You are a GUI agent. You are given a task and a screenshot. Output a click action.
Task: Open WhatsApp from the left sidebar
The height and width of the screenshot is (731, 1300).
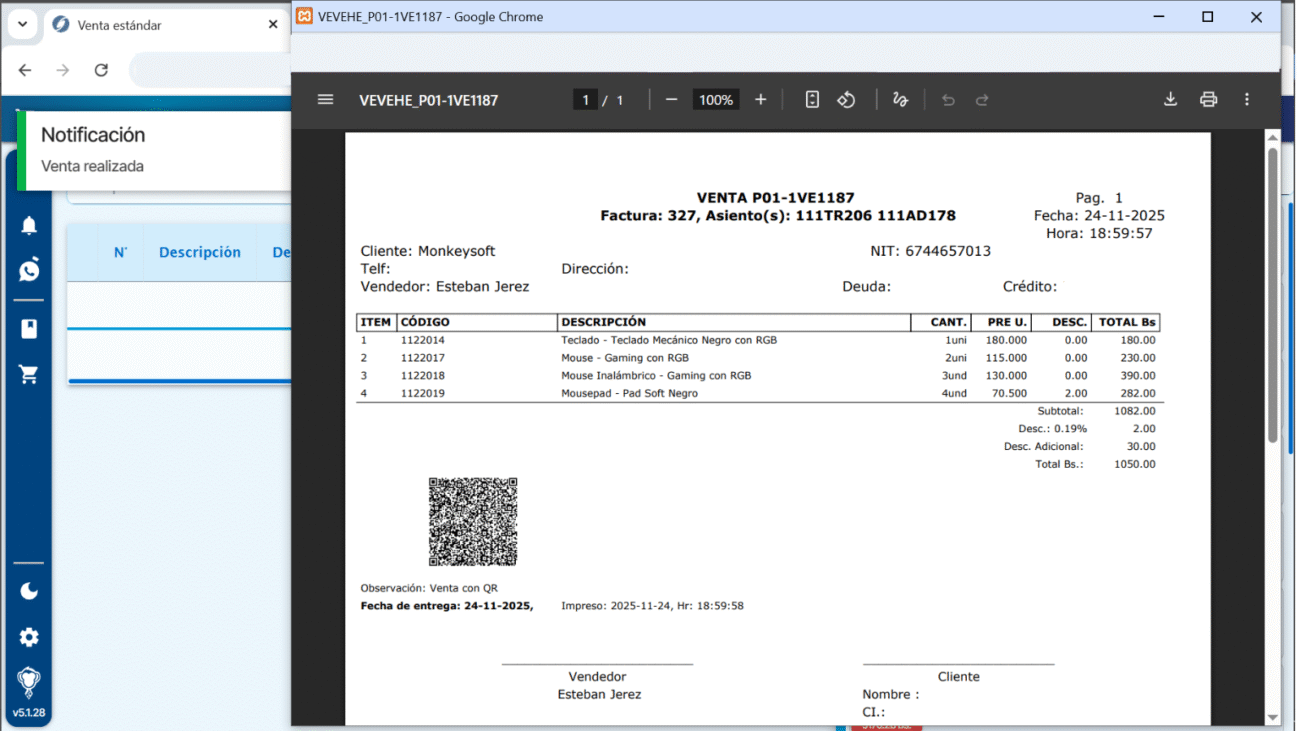(x=29, y=270)
